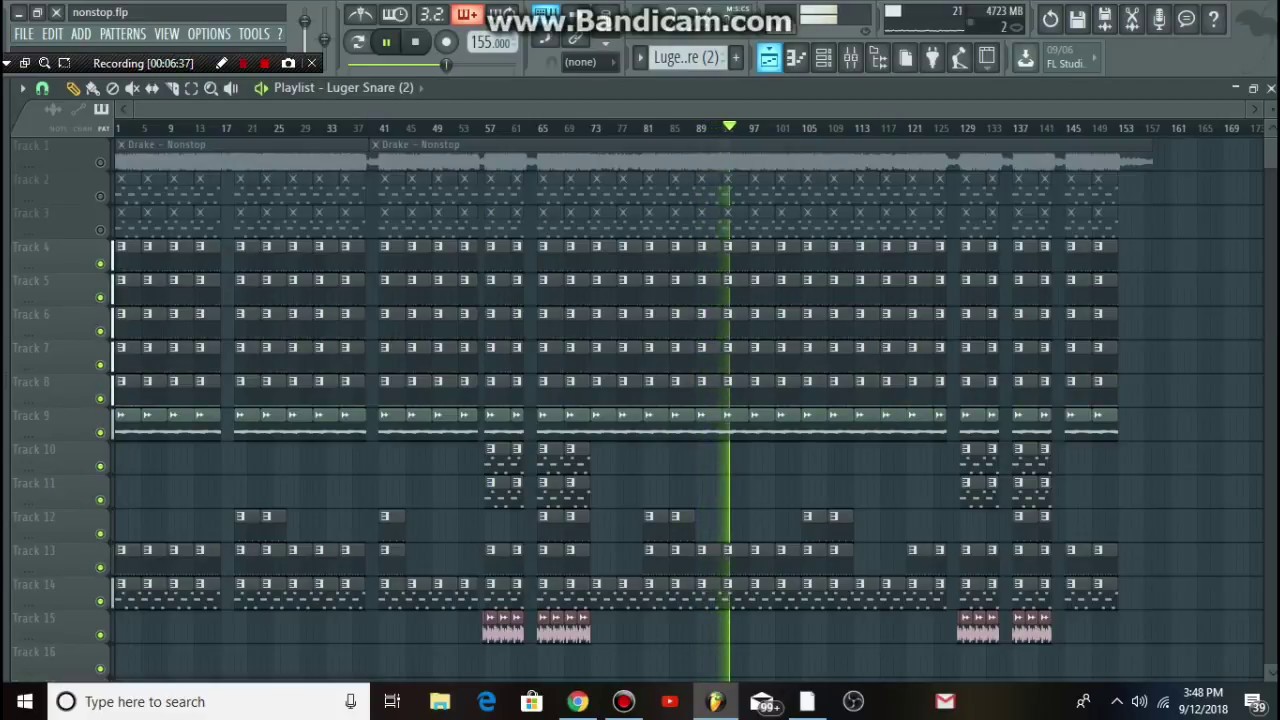1280x720 pixels.
Task: Open the FILE menu
Action: 23,34
